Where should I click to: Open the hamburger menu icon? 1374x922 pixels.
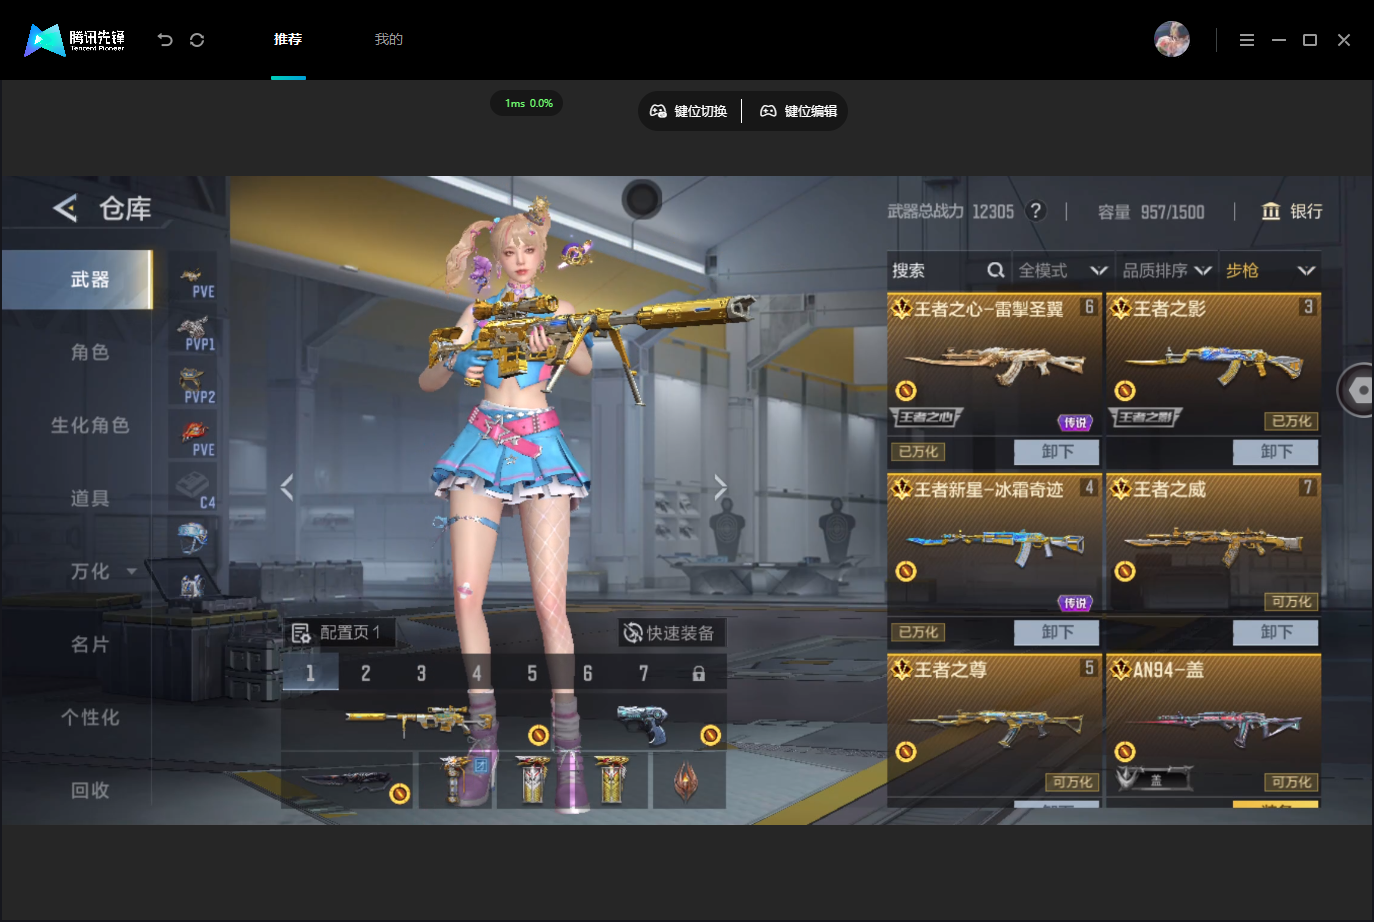coord(1246,40)
